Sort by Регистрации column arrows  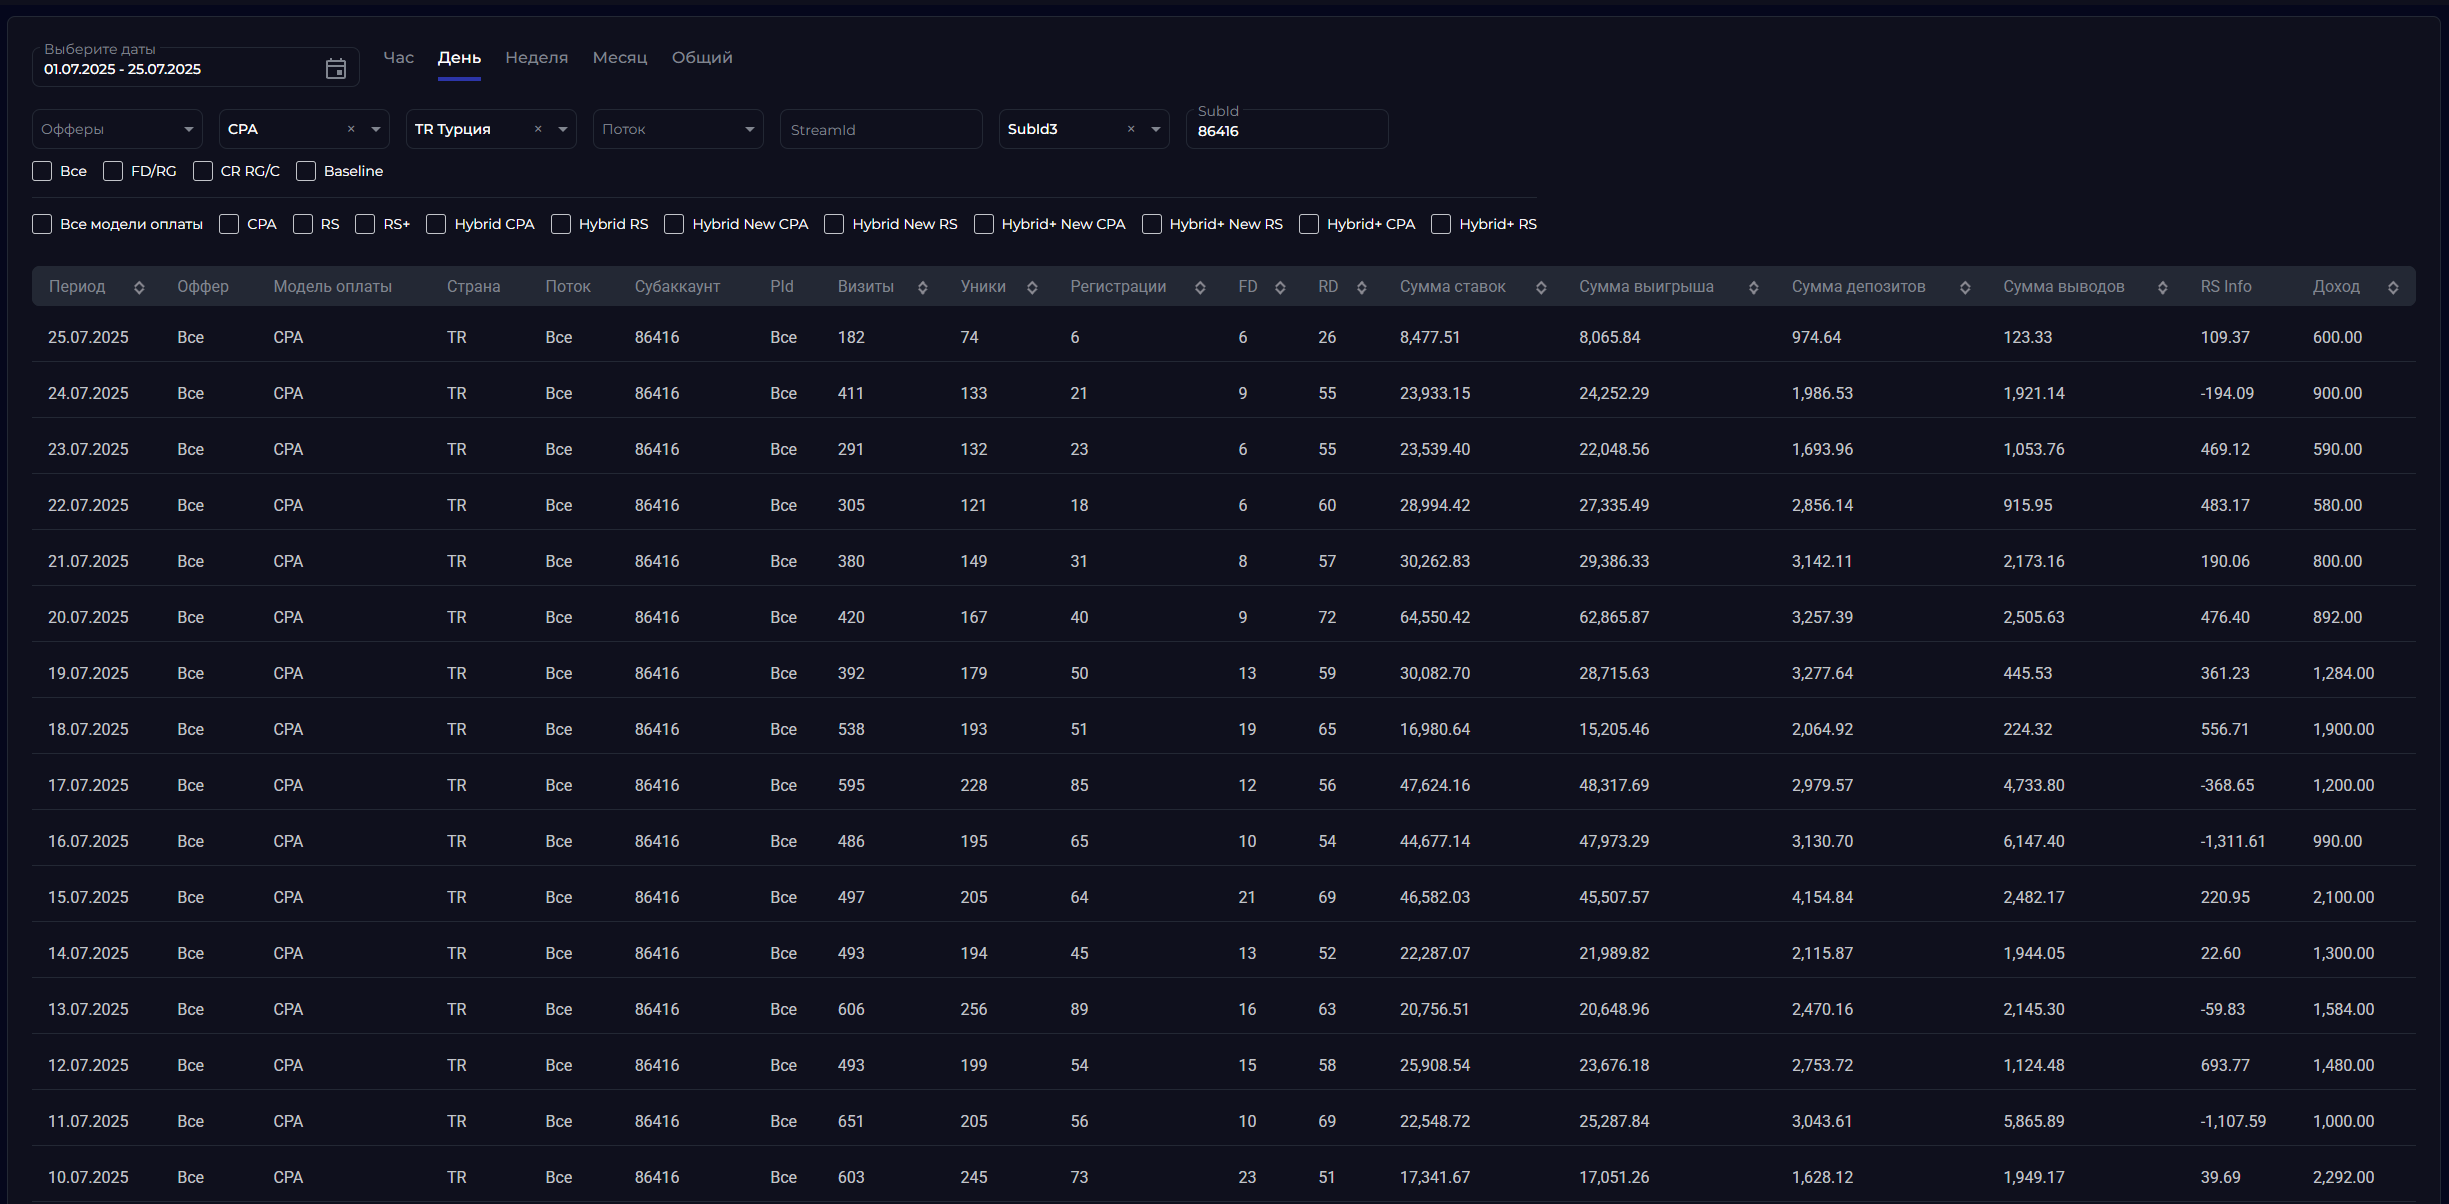1200,288
